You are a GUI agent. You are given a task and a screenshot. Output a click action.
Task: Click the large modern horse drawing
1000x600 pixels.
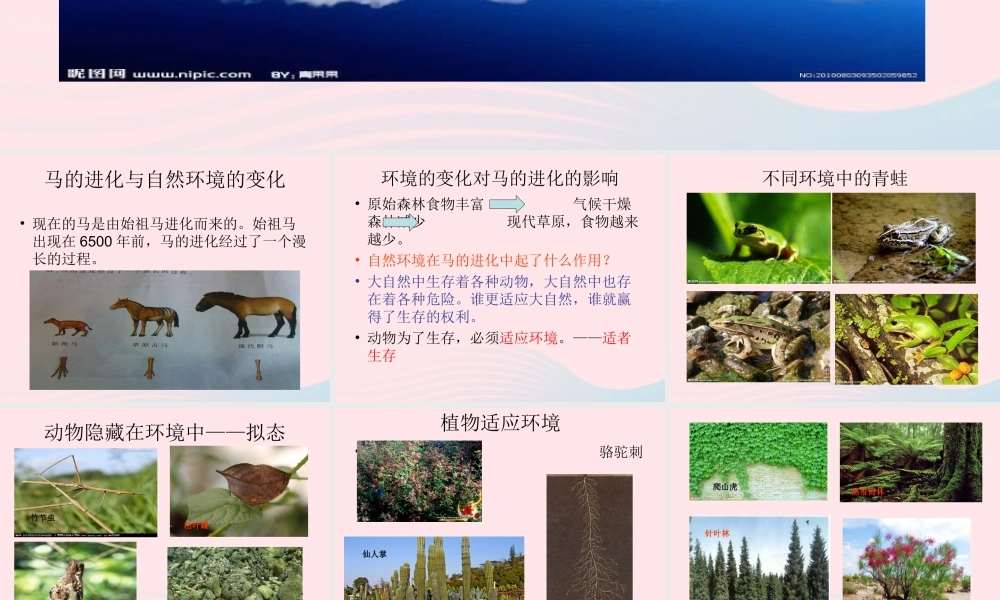(247, 314)
